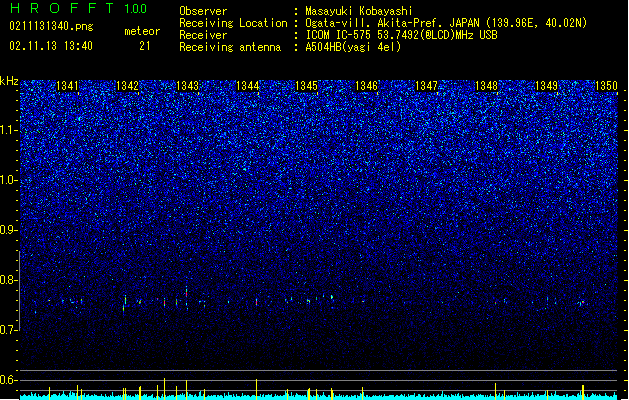Click the 1344 time marker
This screenshot has height=400, width=629.
click(x=248, y=86)
